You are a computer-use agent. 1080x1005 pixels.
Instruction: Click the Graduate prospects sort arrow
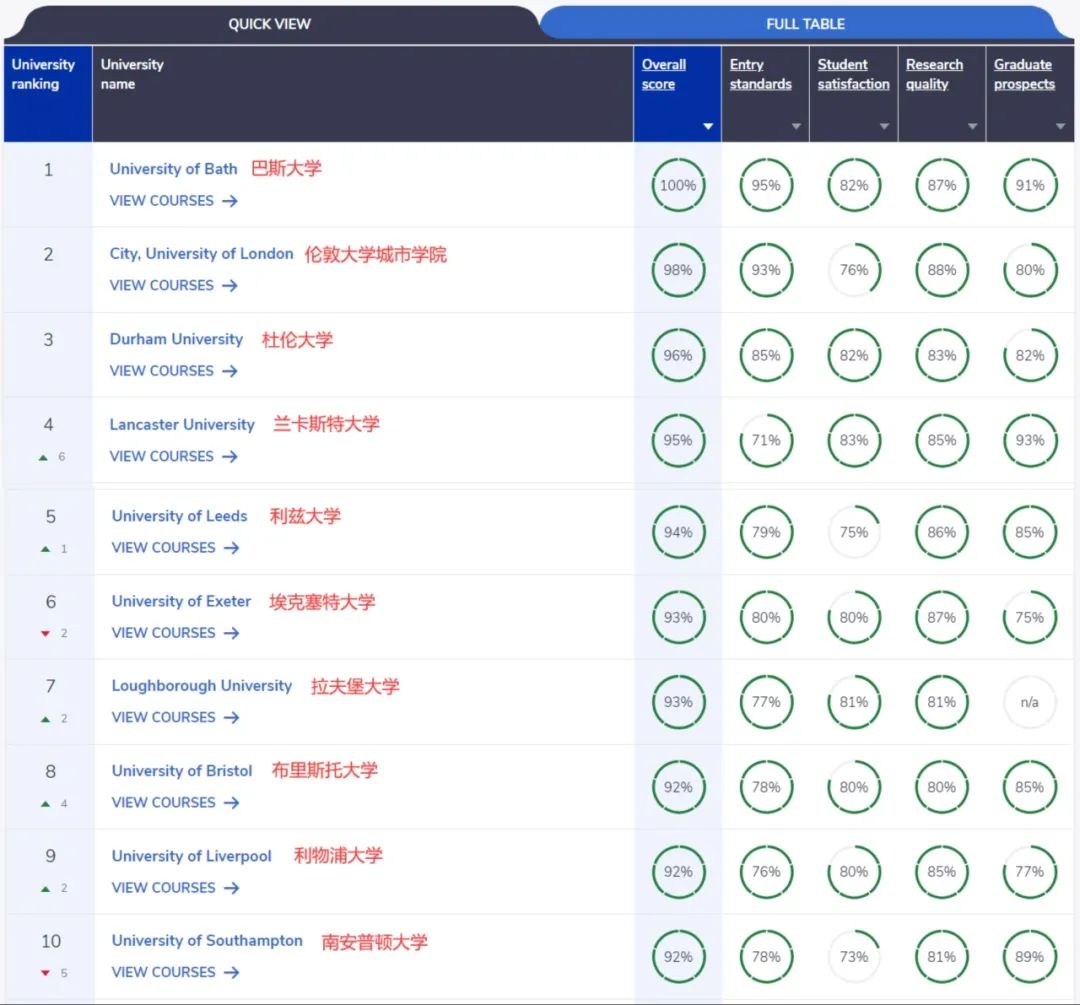[x=1060, y=126]
